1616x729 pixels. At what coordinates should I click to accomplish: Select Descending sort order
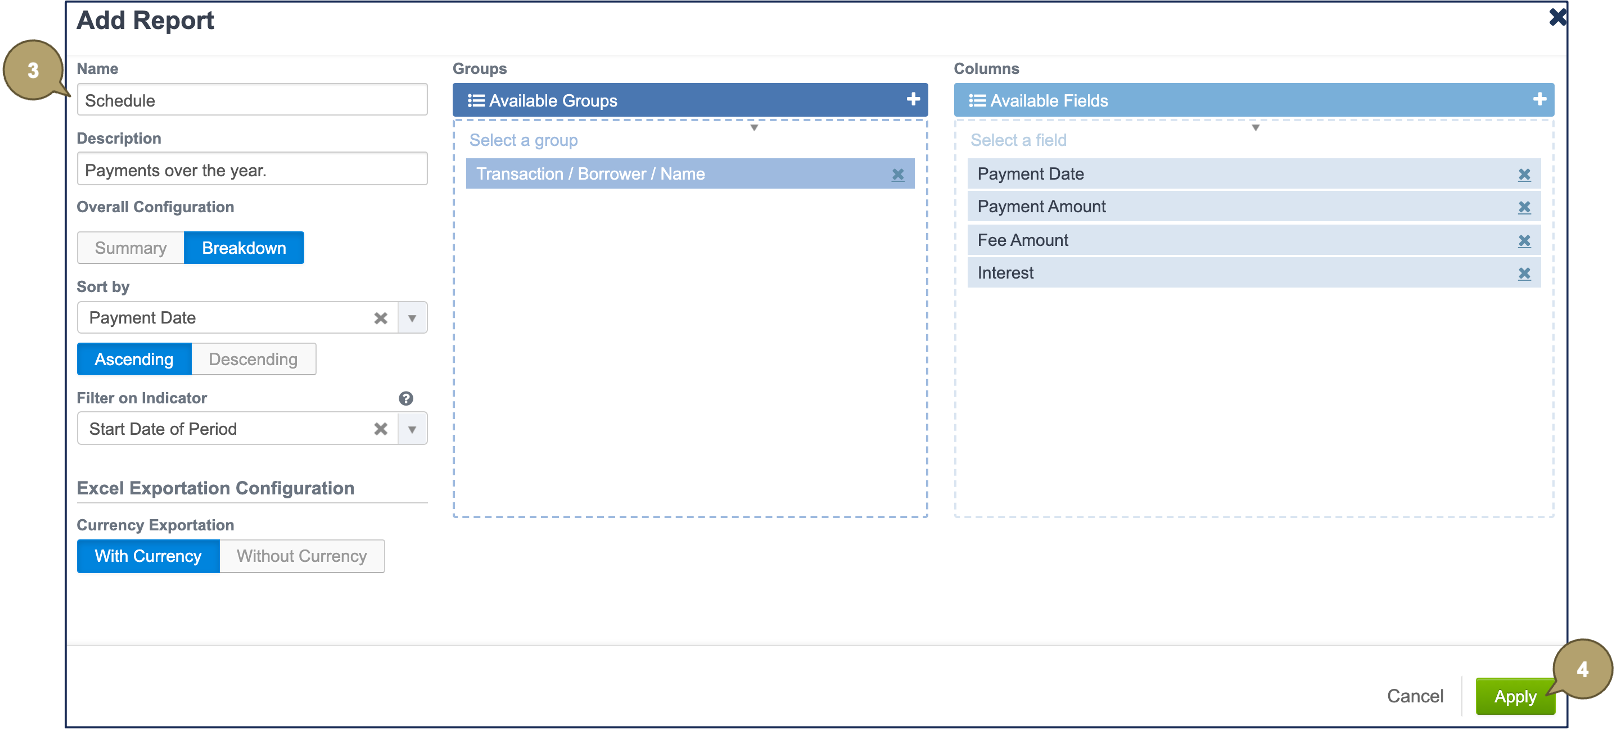coord(253,359)
